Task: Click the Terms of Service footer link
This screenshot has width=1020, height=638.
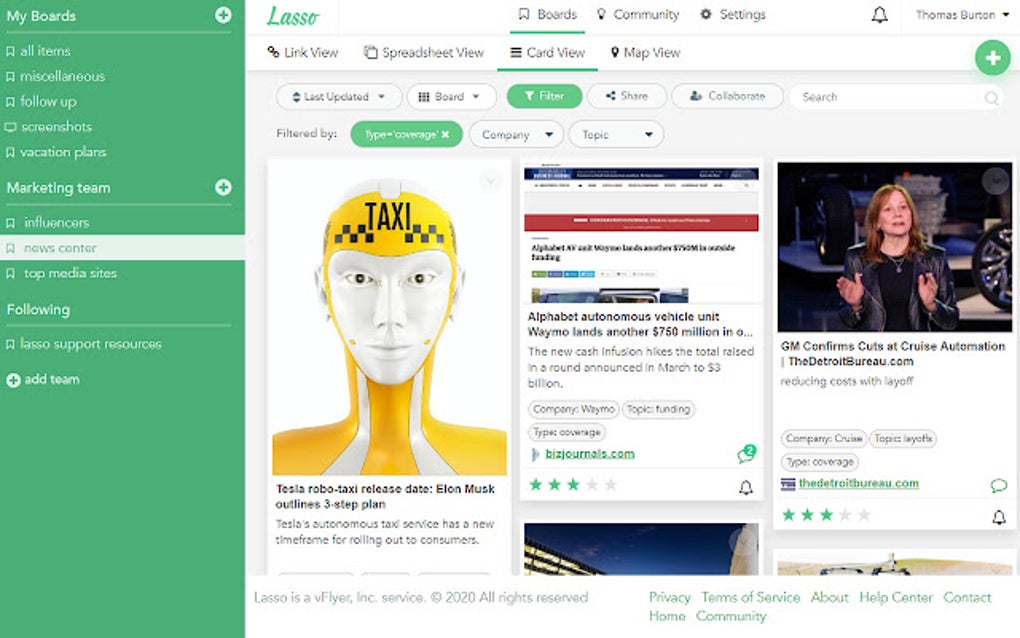Action: pos(751,597)
